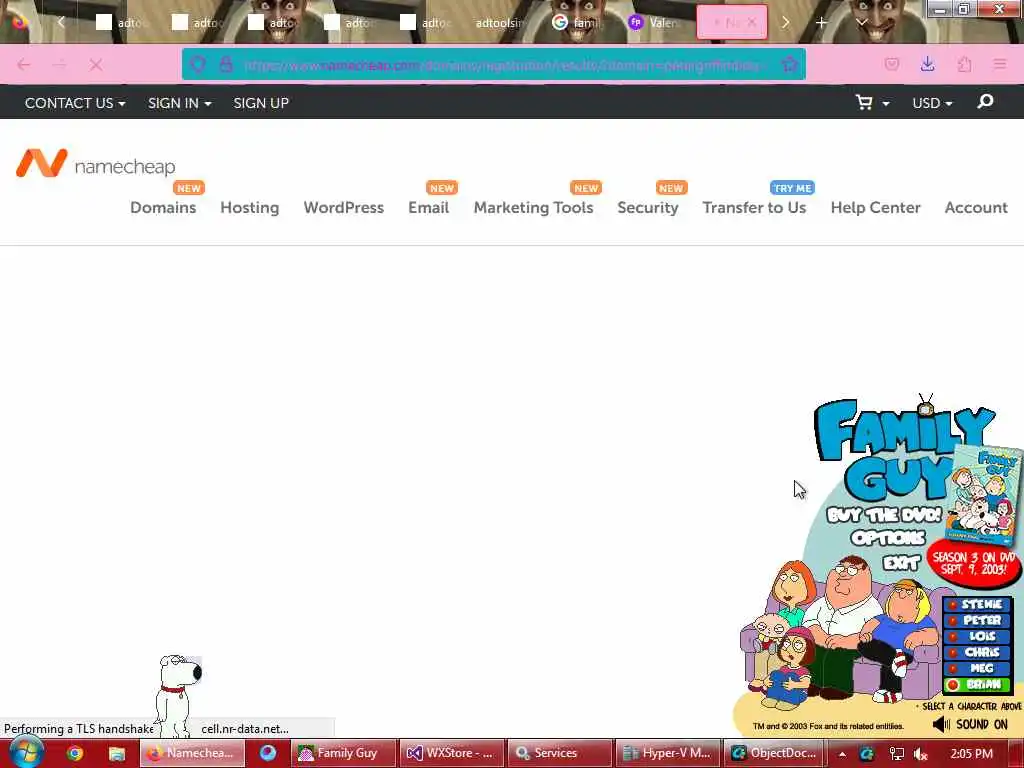The image size is (1024, 768).
Task: Select Brian character option
Action: [976, 684]
